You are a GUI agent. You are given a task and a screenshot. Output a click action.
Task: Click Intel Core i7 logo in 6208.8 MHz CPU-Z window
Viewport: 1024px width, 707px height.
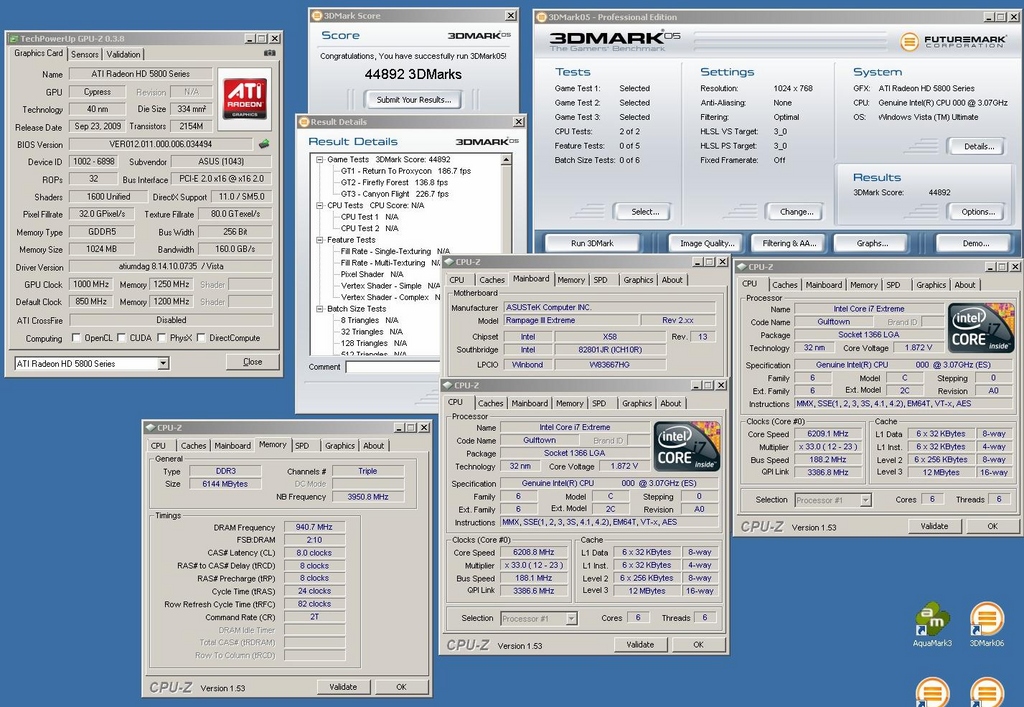tap(687, 446)
